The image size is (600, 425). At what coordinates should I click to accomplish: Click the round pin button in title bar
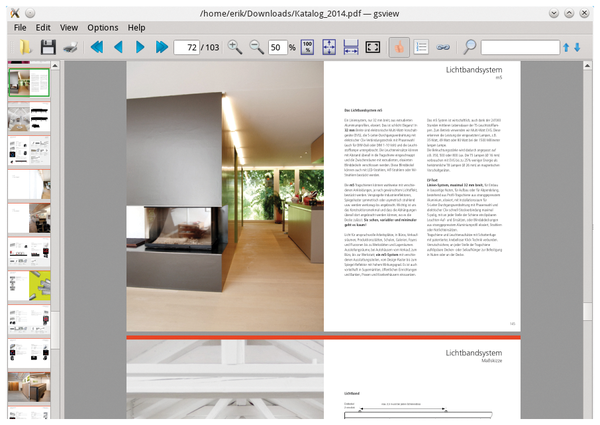pos(30,13)
